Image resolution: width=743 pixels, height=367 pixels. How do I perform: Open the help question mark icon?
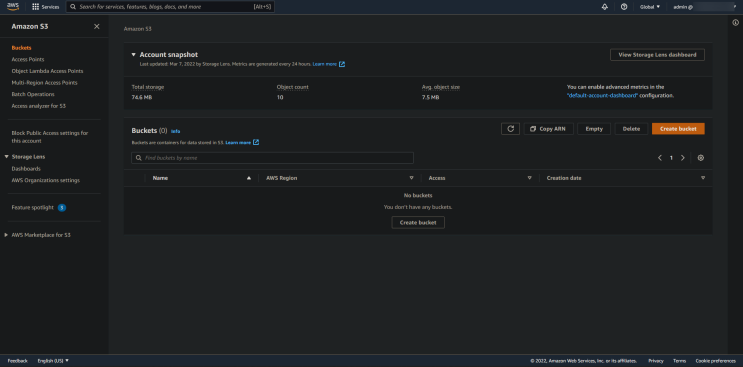pos(624,7)
